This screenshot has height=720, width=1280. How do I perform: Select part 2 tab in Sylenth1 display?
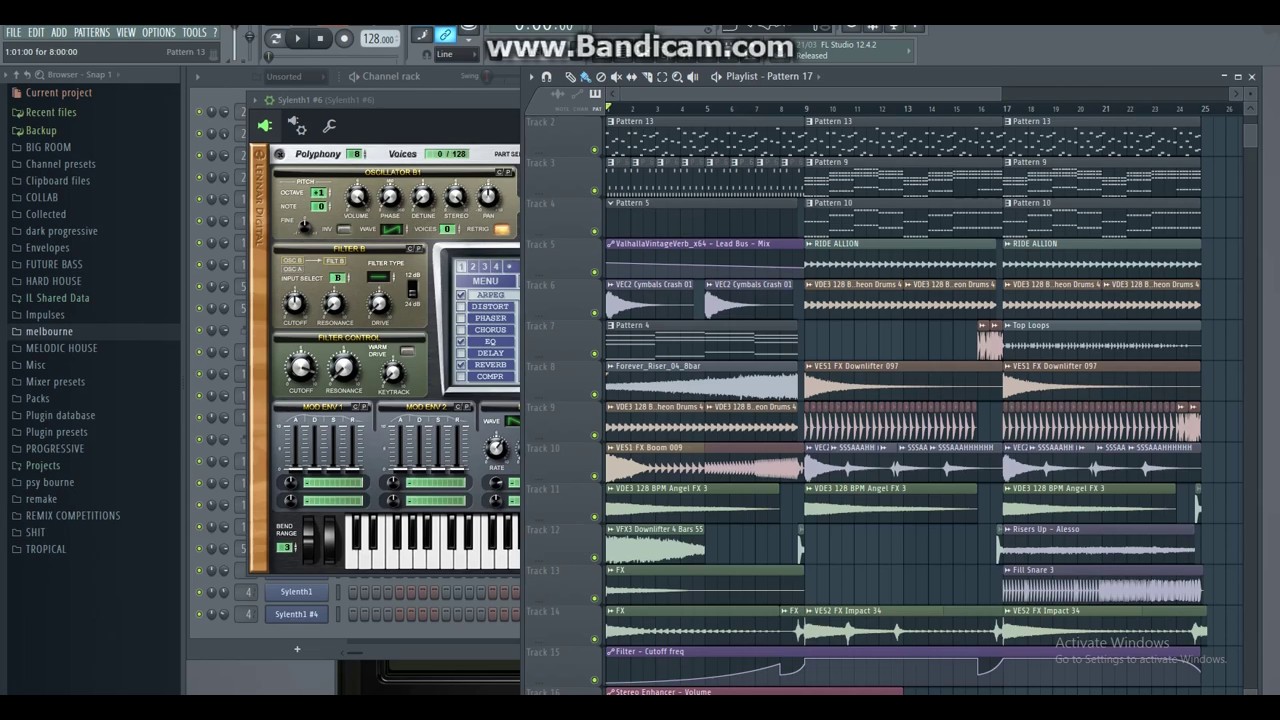(x=474, y=267)
